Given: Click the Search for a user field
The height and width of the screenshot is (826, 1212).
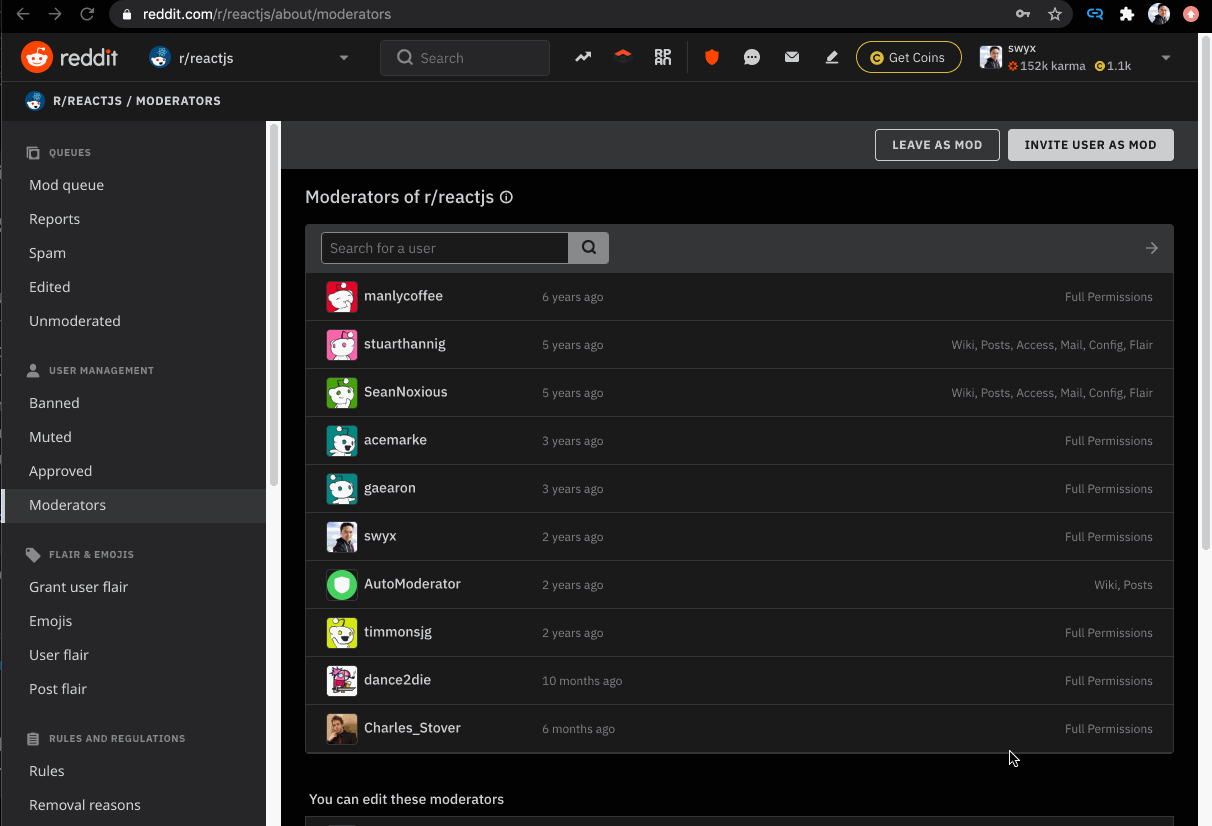Looking at the screenshot, I should (445, 248).
